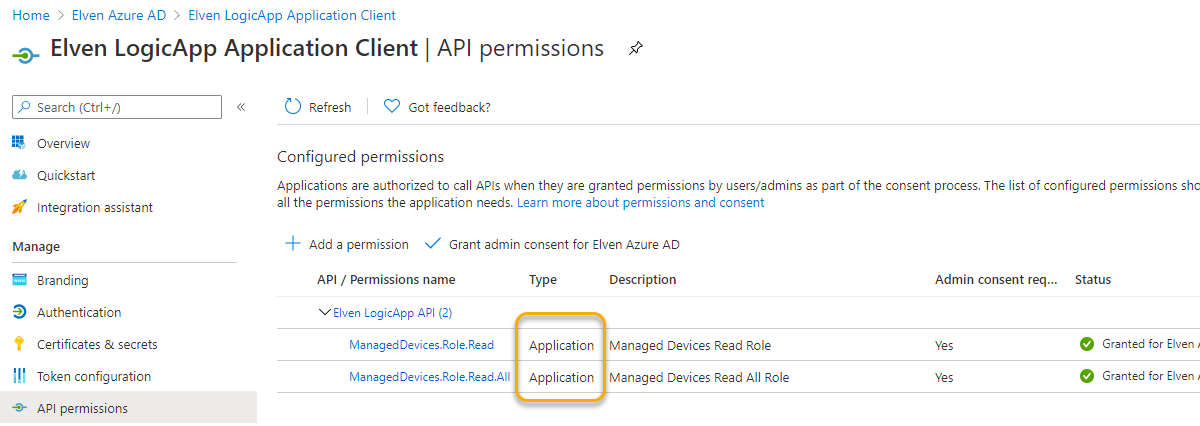The height and width of the screenshot is (426, 1200).
Task: Click the Configured permissions heading
Action: click(x=360, y=156)
